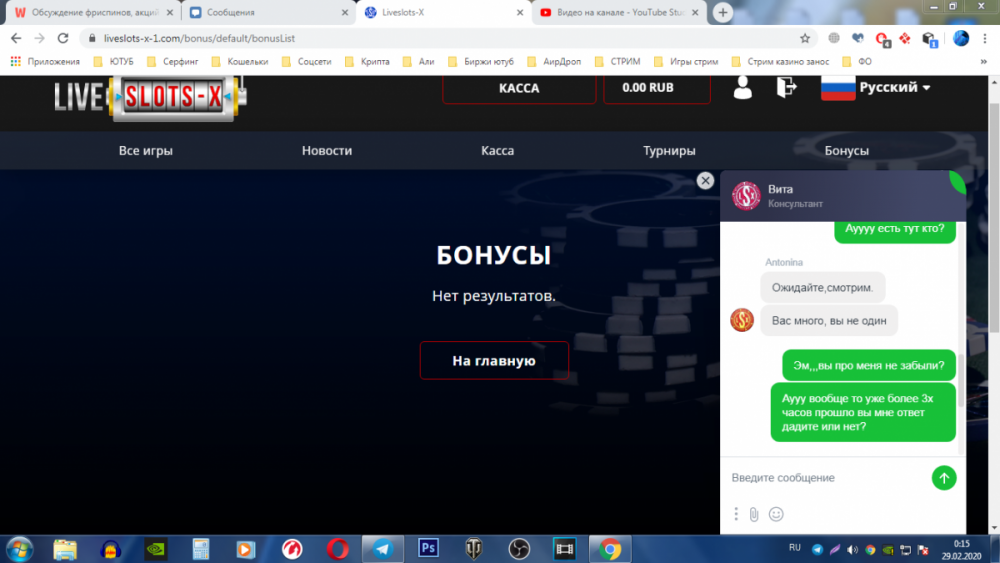Bookmark this page with the star icon
Viewport: 1000px width, 563px height.
click(805, 38)
